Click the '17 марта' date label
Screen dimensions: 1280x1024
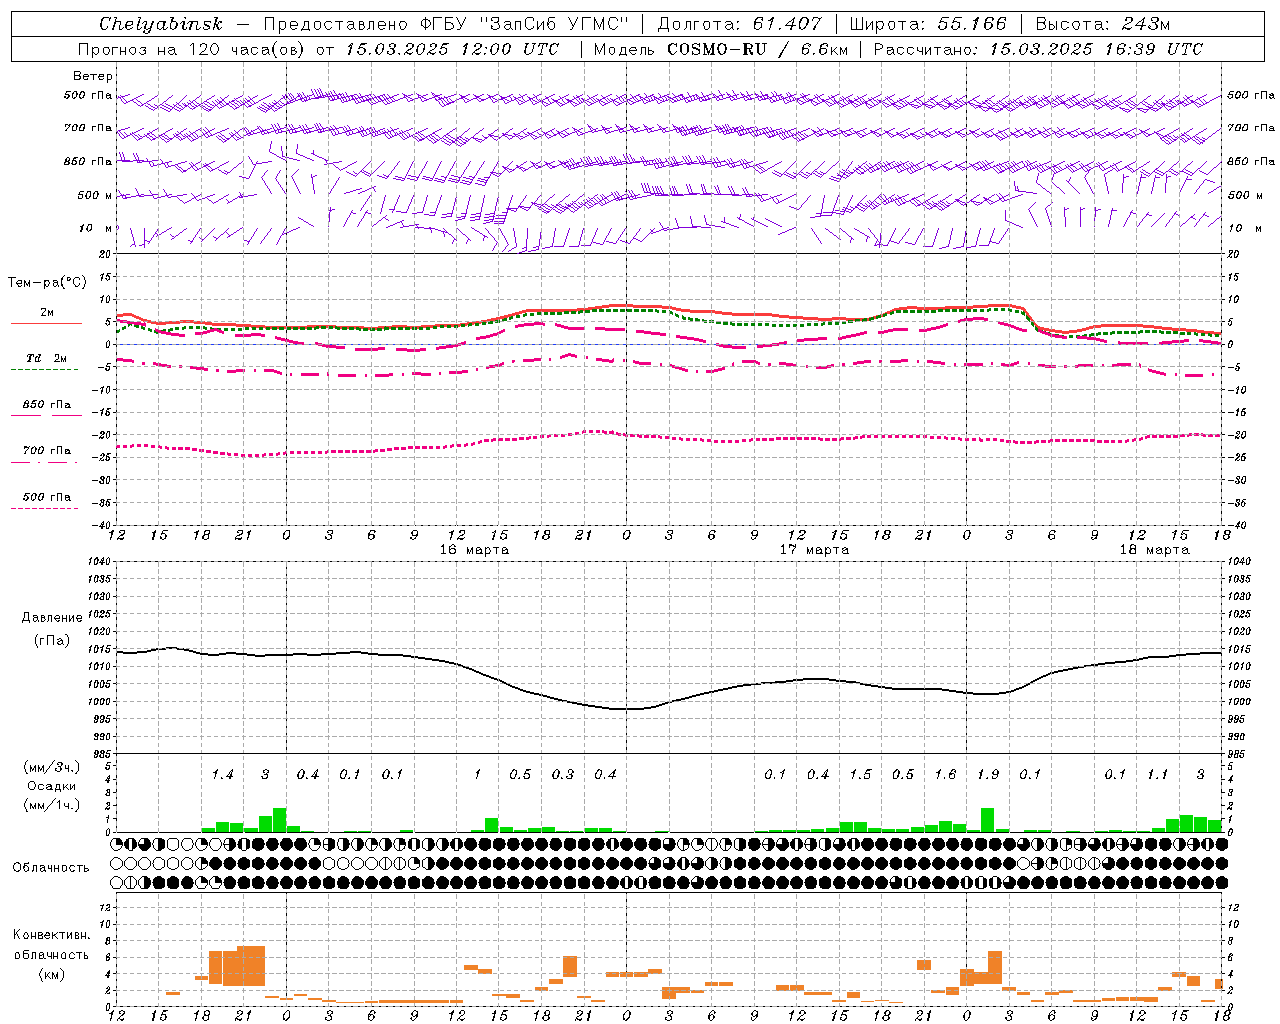[814, 550]
